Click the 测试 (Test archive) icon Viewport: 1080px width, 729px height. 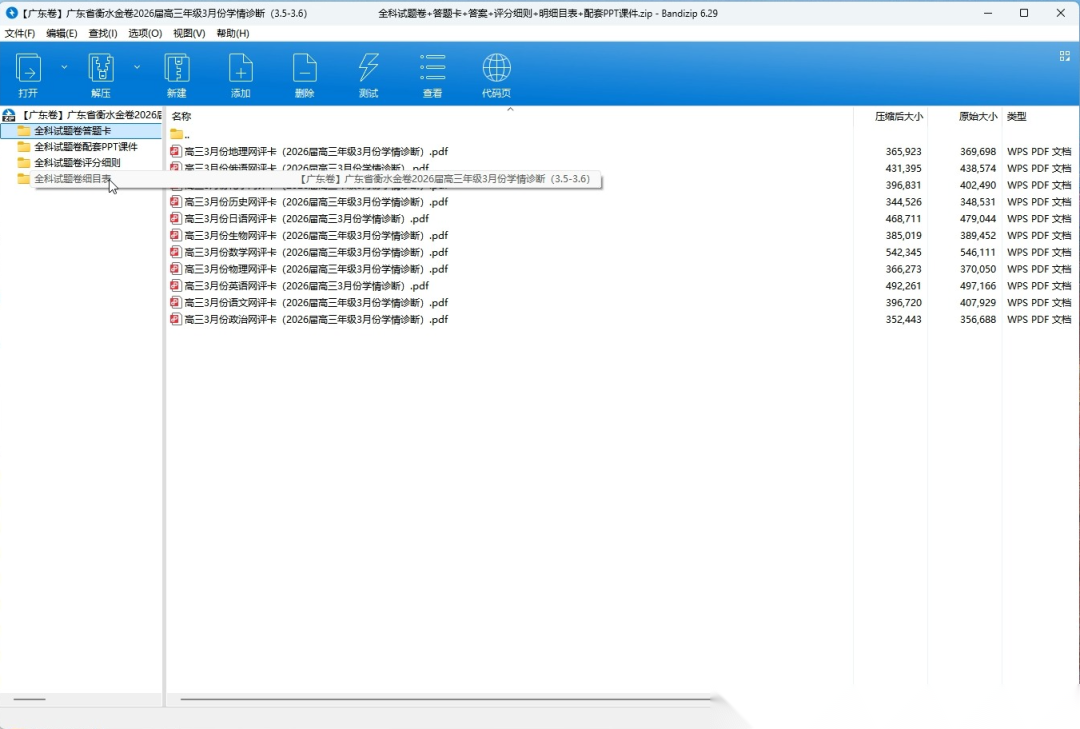pos(368,69)
